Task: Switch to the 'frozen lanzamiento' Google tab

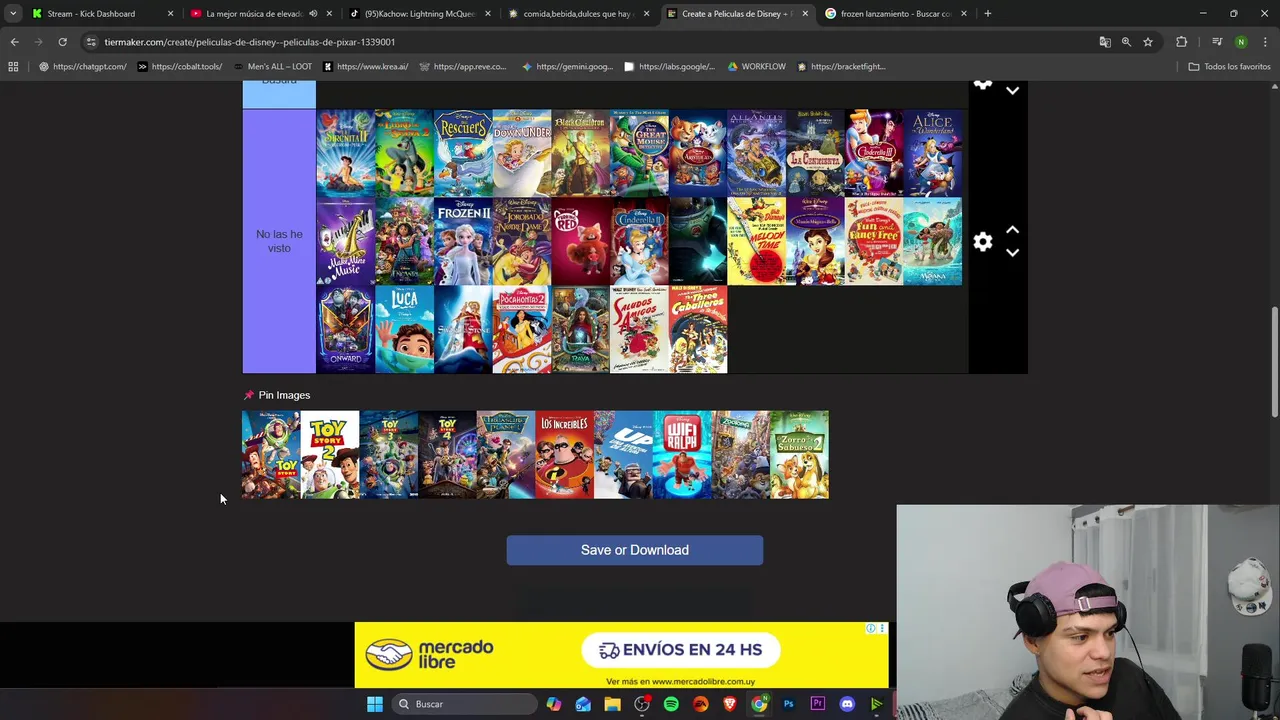Action: [x=895, y=14]
